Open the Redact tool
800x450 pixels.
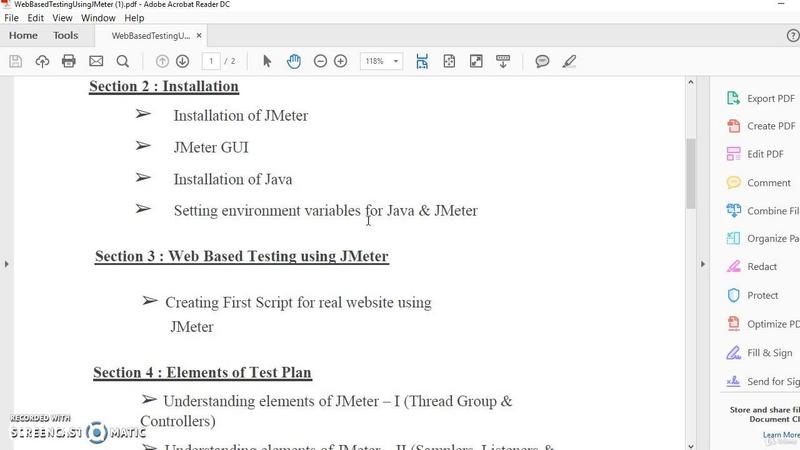[x=752, y=266]
